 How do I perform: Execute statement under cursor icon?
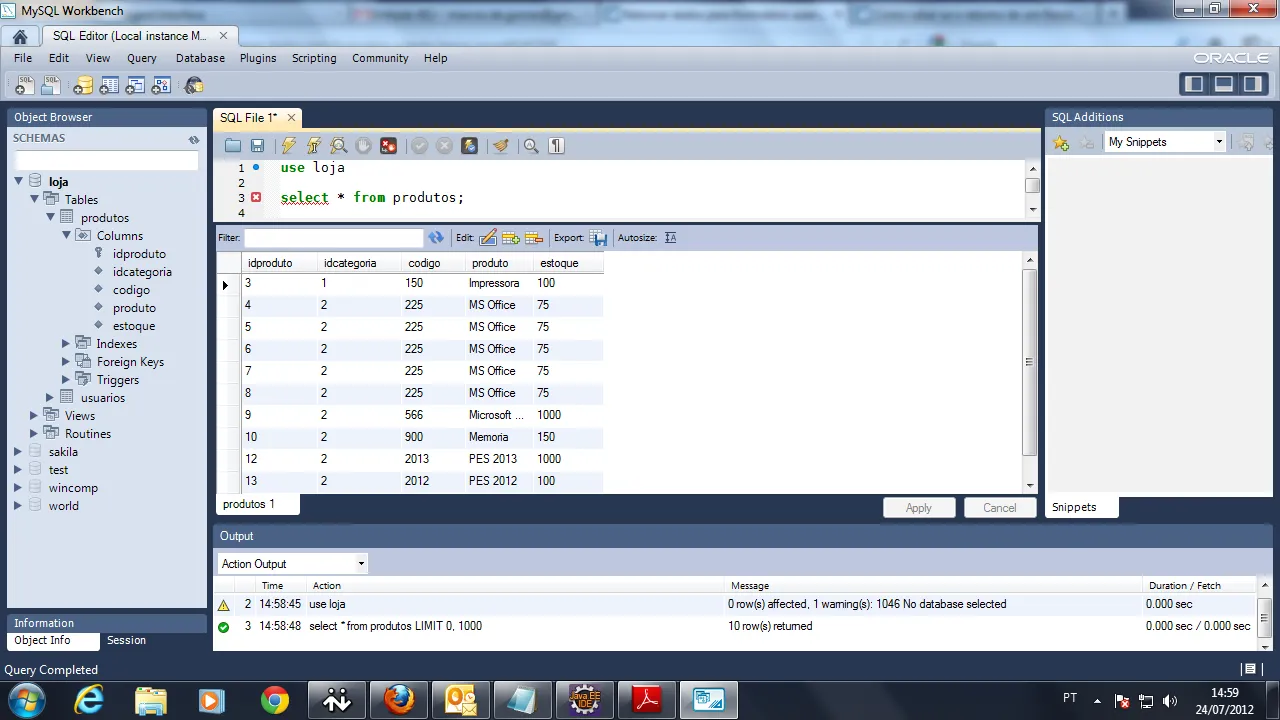coord(313,146)
